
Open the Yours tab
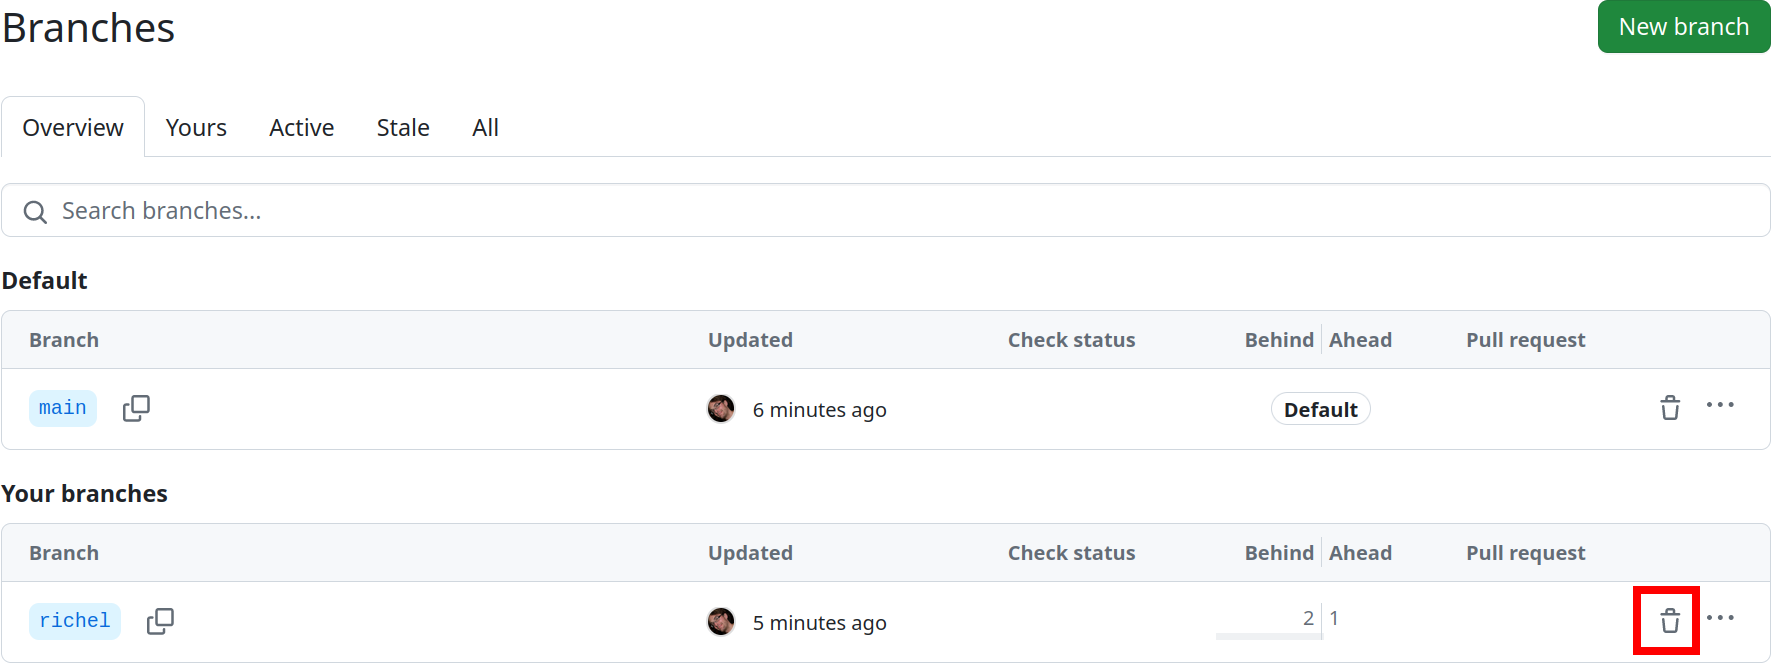pyautogui.click(x=196, y=127)
